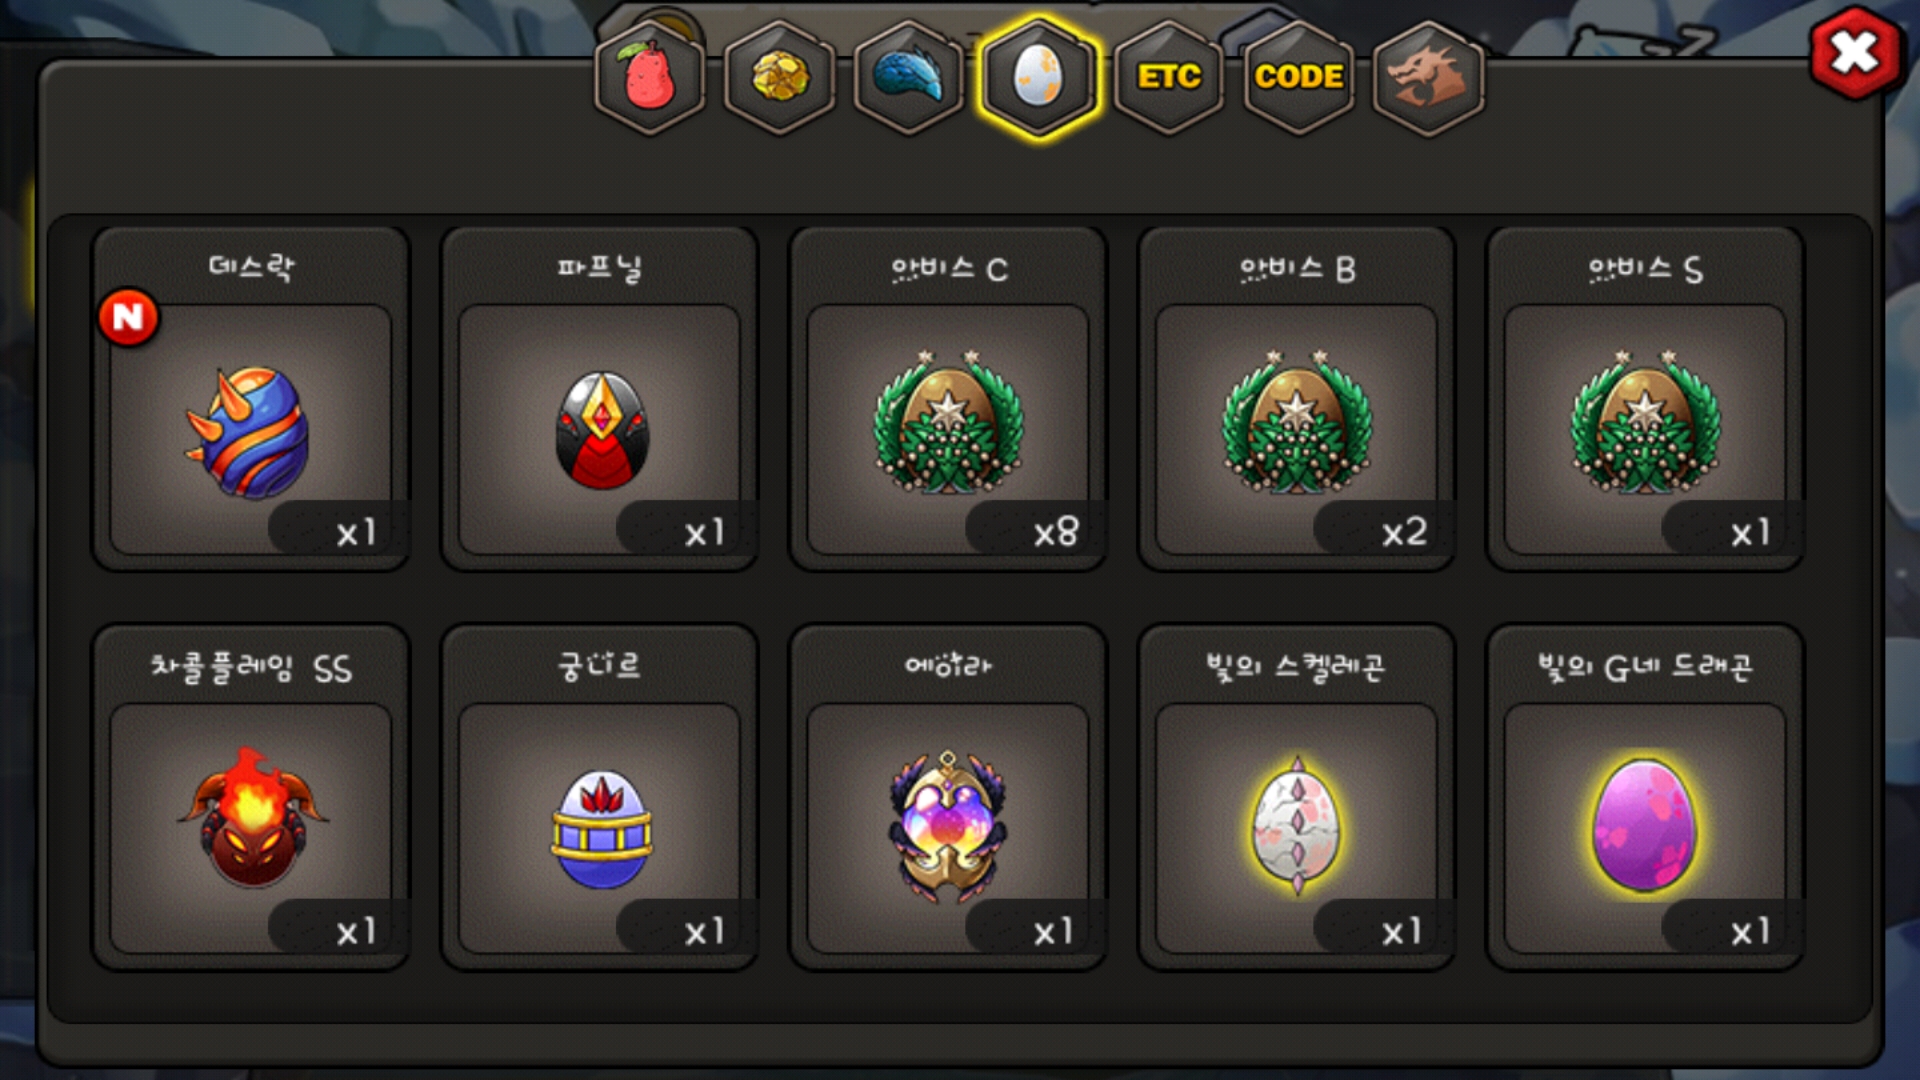Close inventory with the red X button

pyautogui.click(x=1855, y=53)
